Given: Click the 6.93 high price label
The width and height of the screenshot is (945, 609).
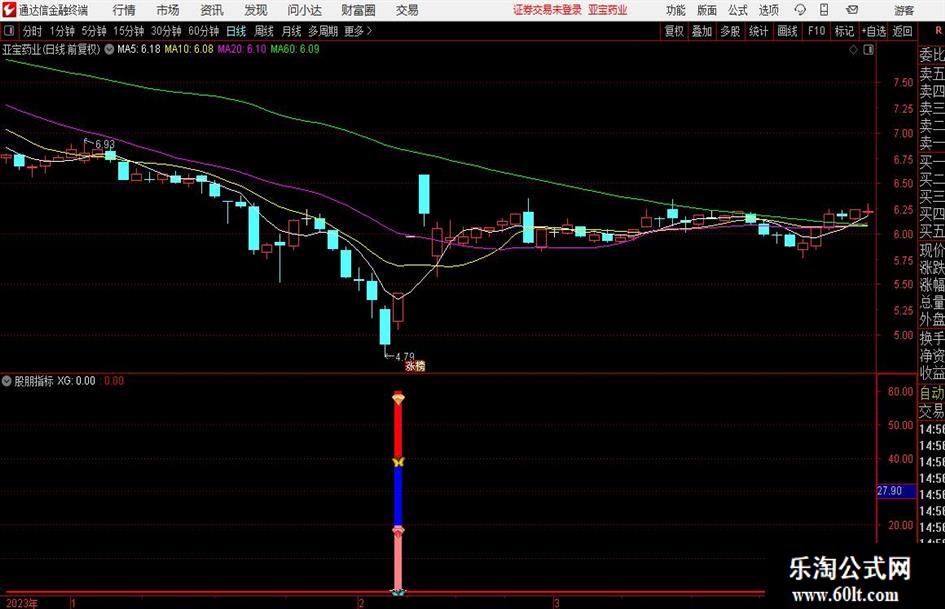Looking at the screenshot, I should [x=105, y=144].
